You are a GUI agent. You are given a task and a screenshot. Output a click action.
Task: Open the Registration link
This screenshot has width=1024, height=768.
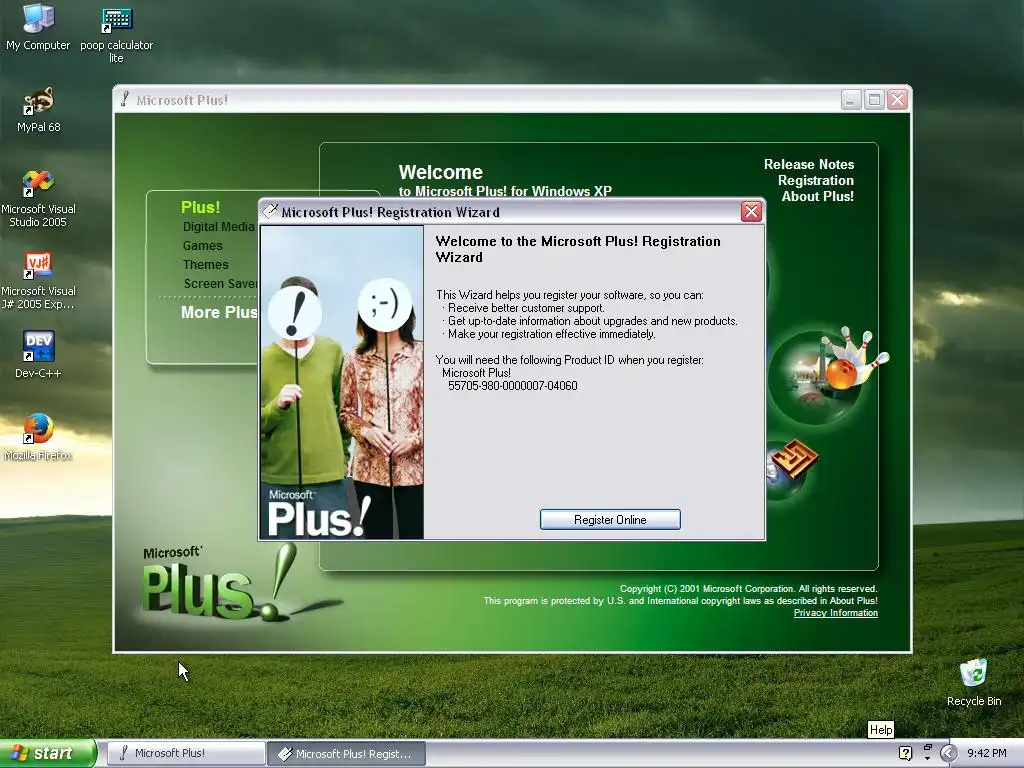[x=815, y=180]
